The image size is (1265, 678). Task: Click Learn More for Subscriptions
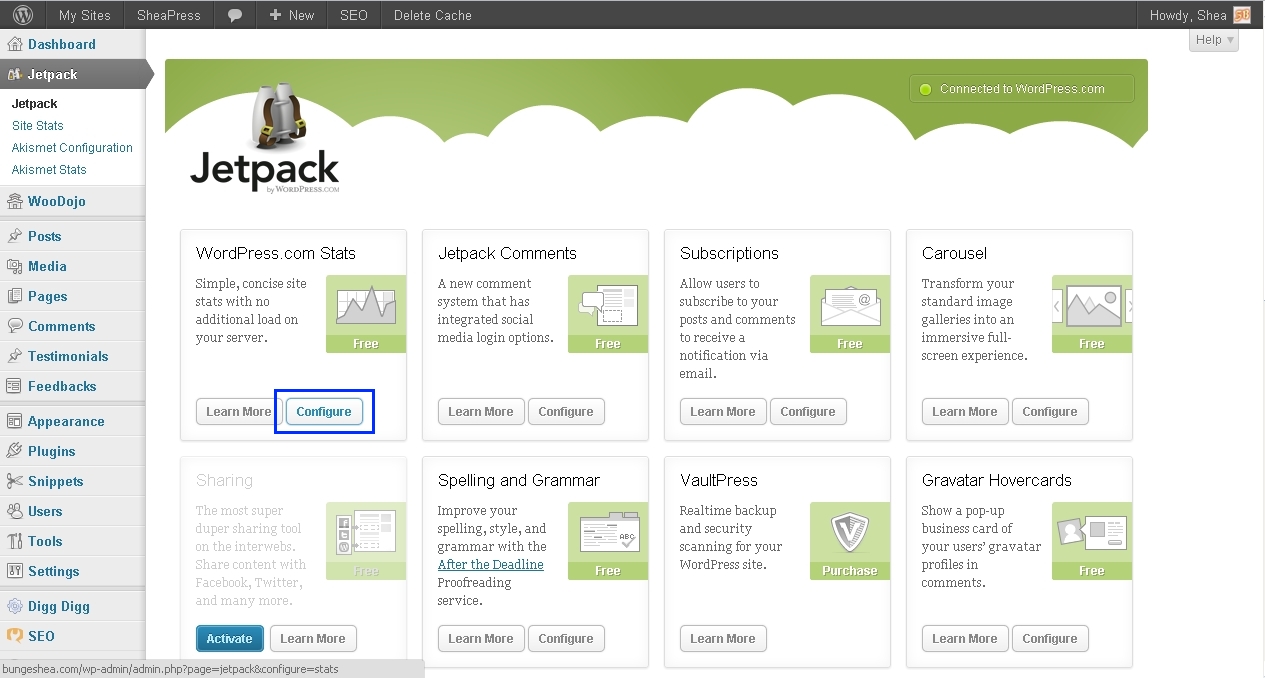723,412
